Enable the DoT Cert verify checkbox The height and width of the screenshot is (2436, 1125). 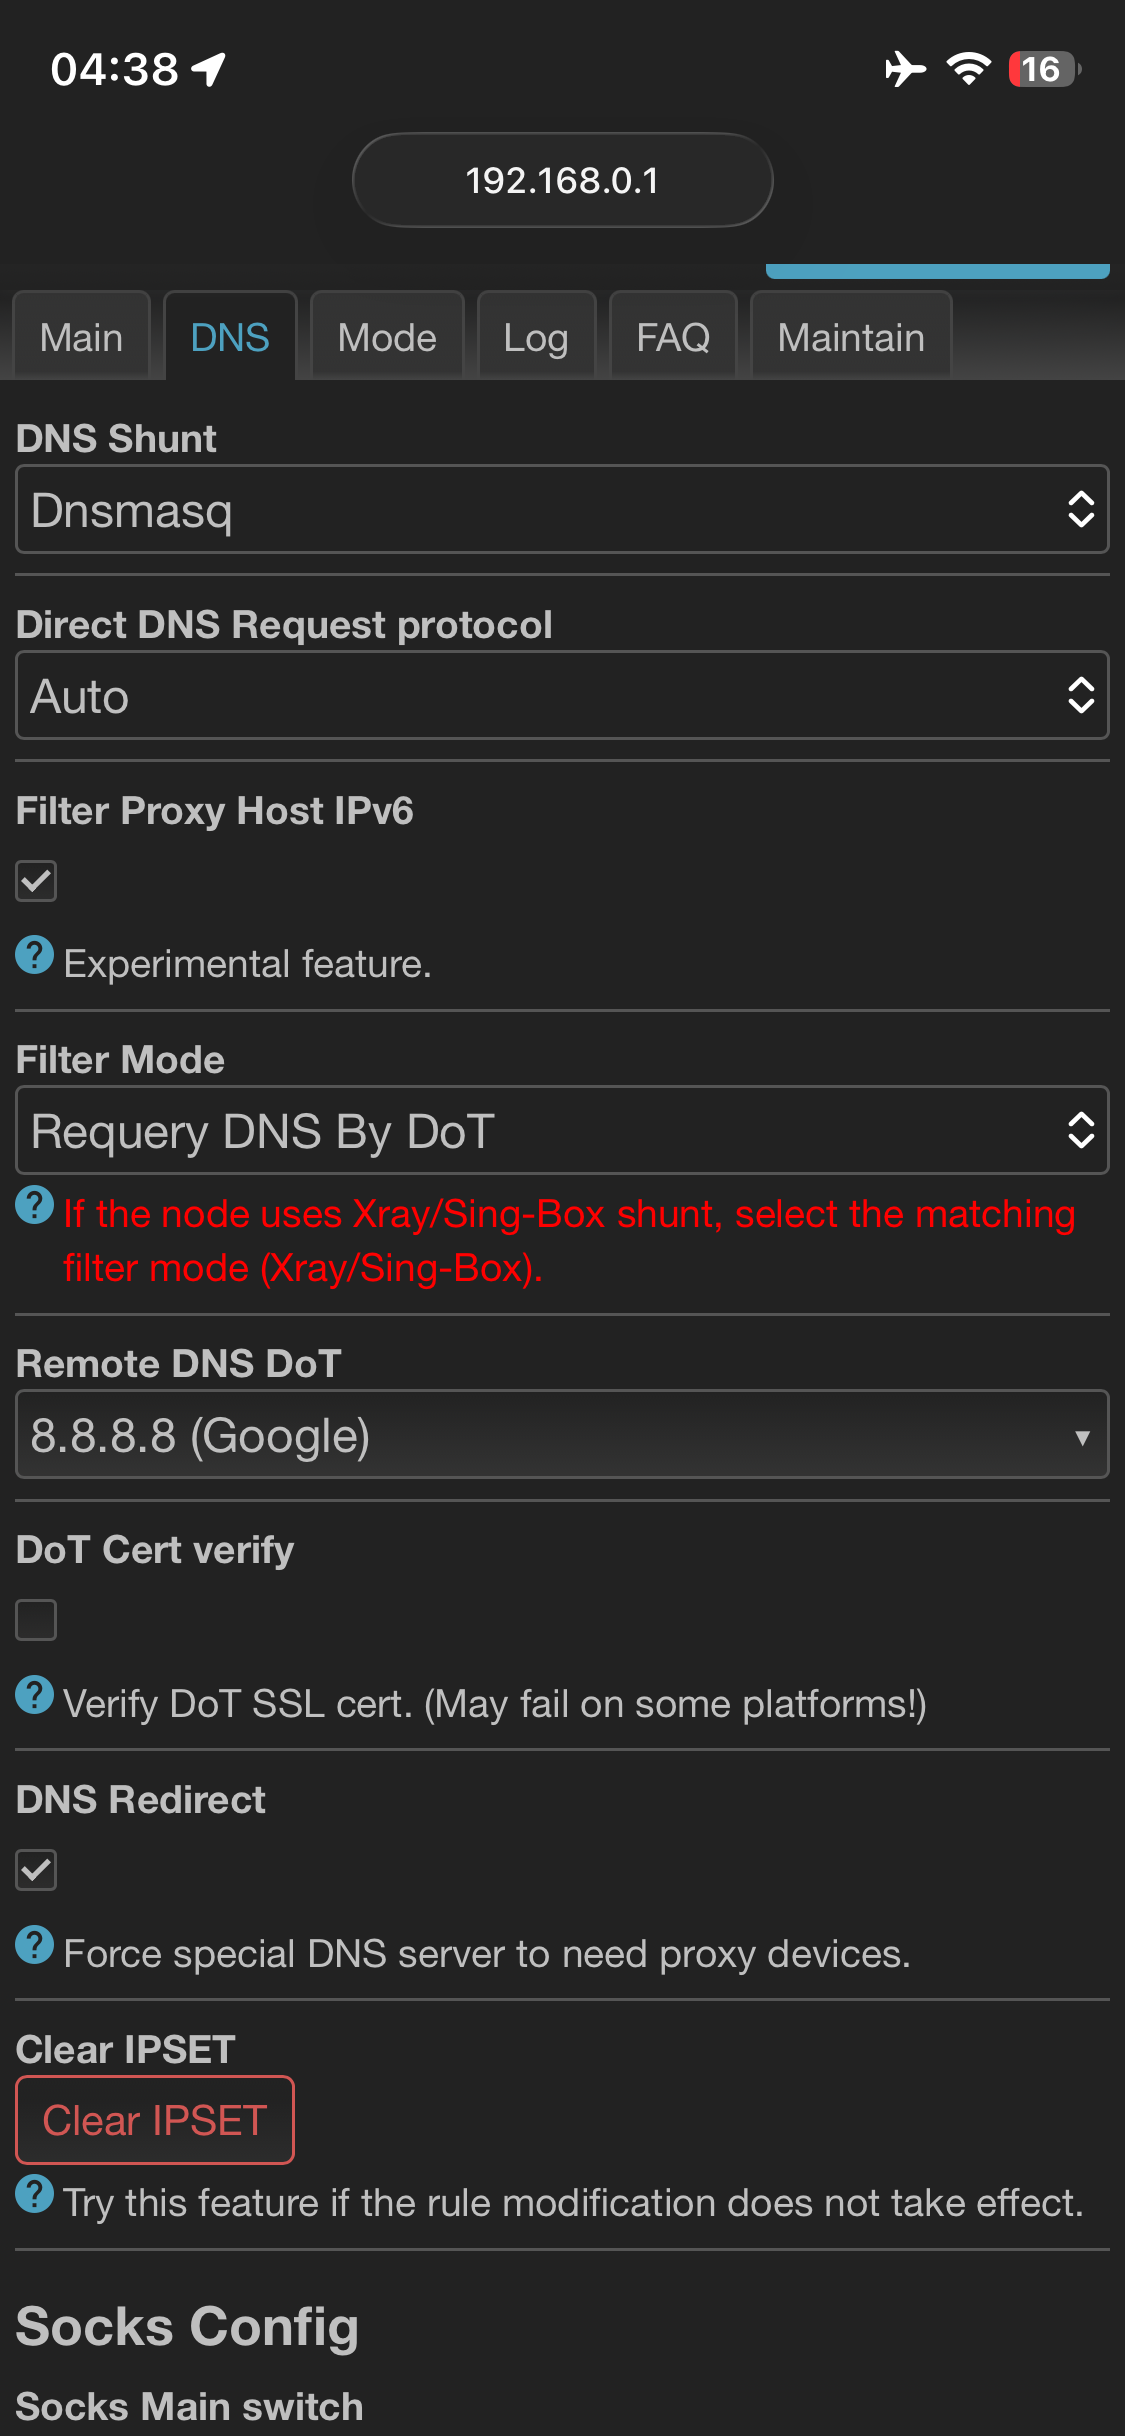[36, 1620]
